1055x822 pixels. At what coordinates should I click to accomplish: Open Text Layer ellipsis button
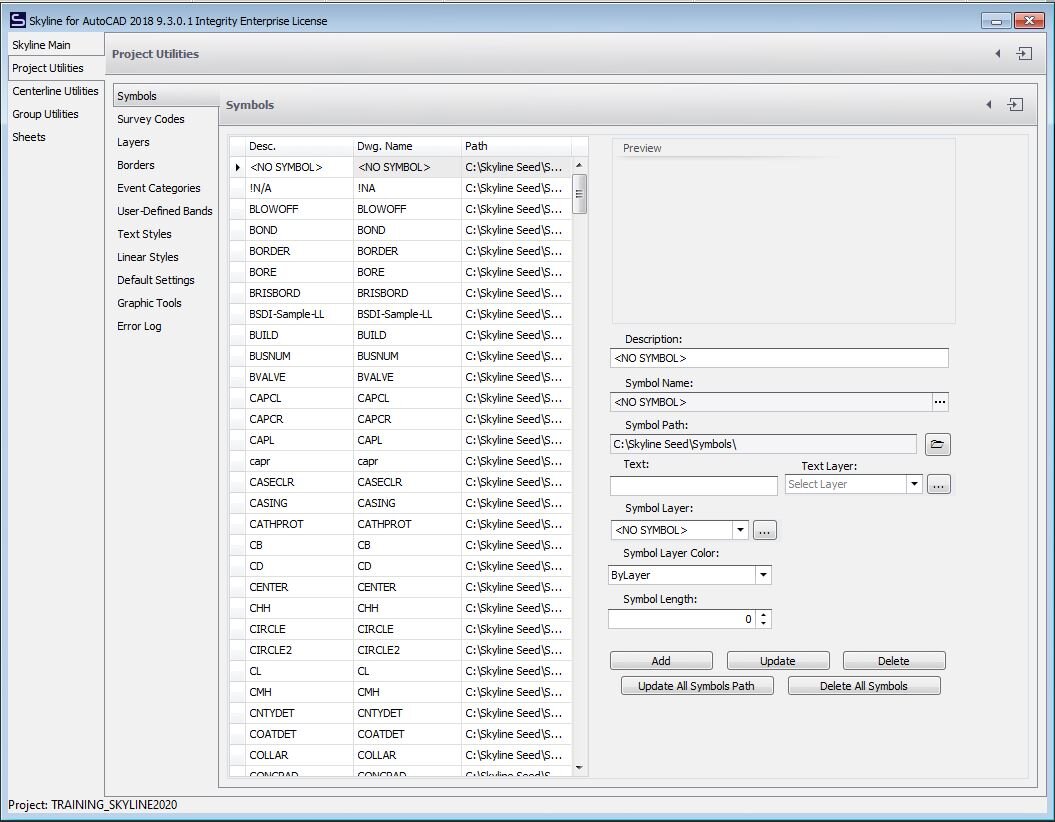tap(939, 484)
